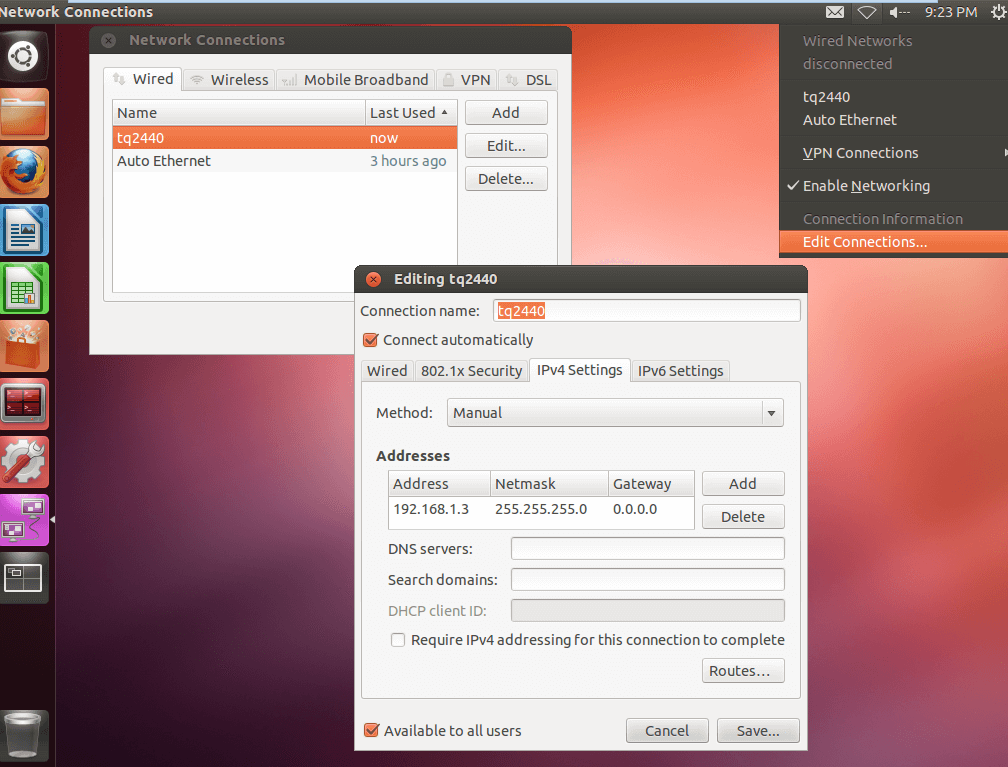Screen dimensions: 1008x767
Task: Uncheck Available to all users
Action: click(x=371, y=731)
